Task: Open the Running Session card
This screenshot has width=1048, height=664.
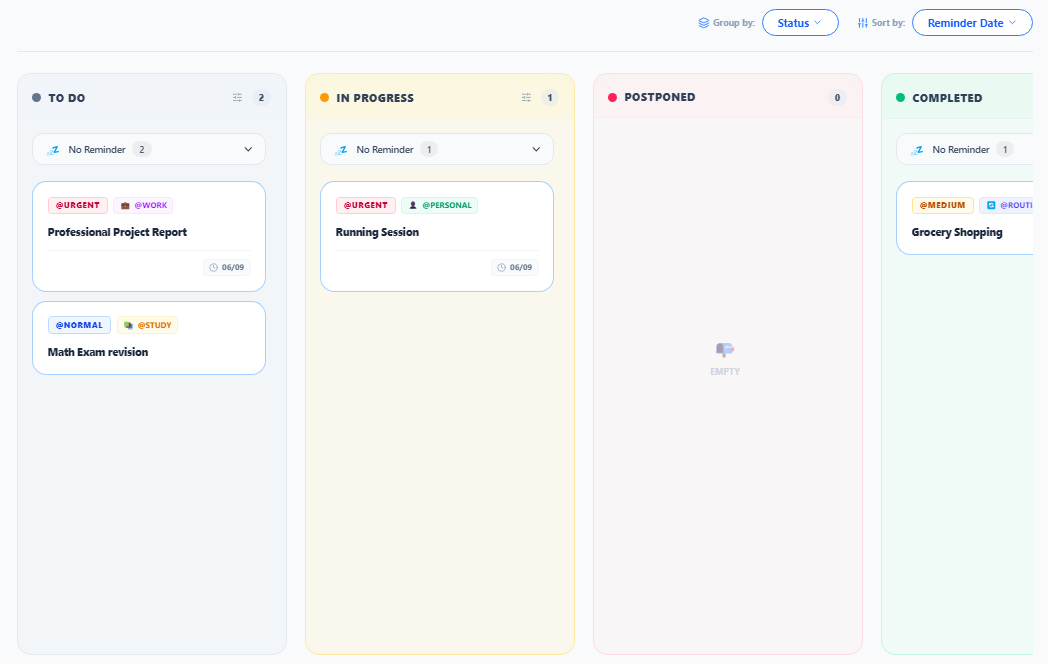Action: tap(437, 236)
